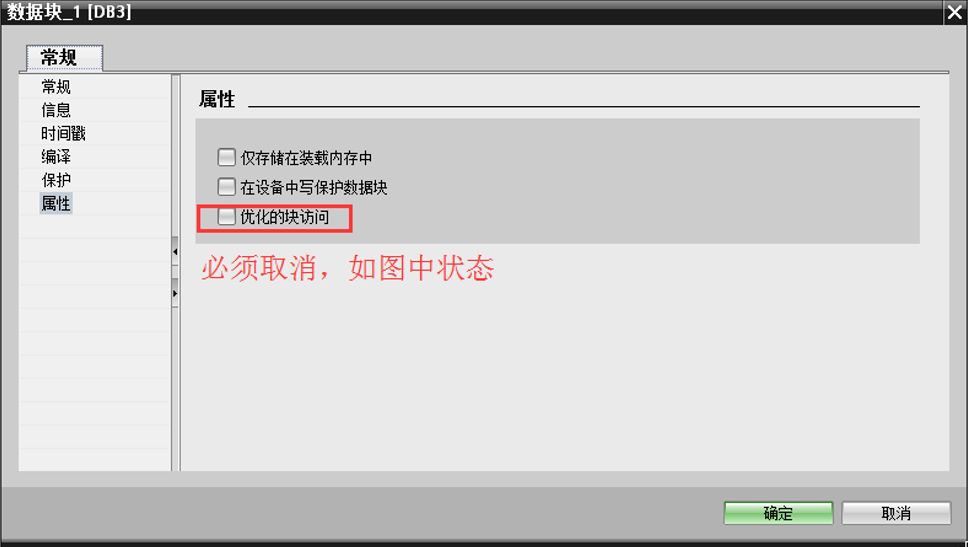968x547 pixels.
Task: Click the 取消 button to discard changes
Action: [x=896, y=513]
